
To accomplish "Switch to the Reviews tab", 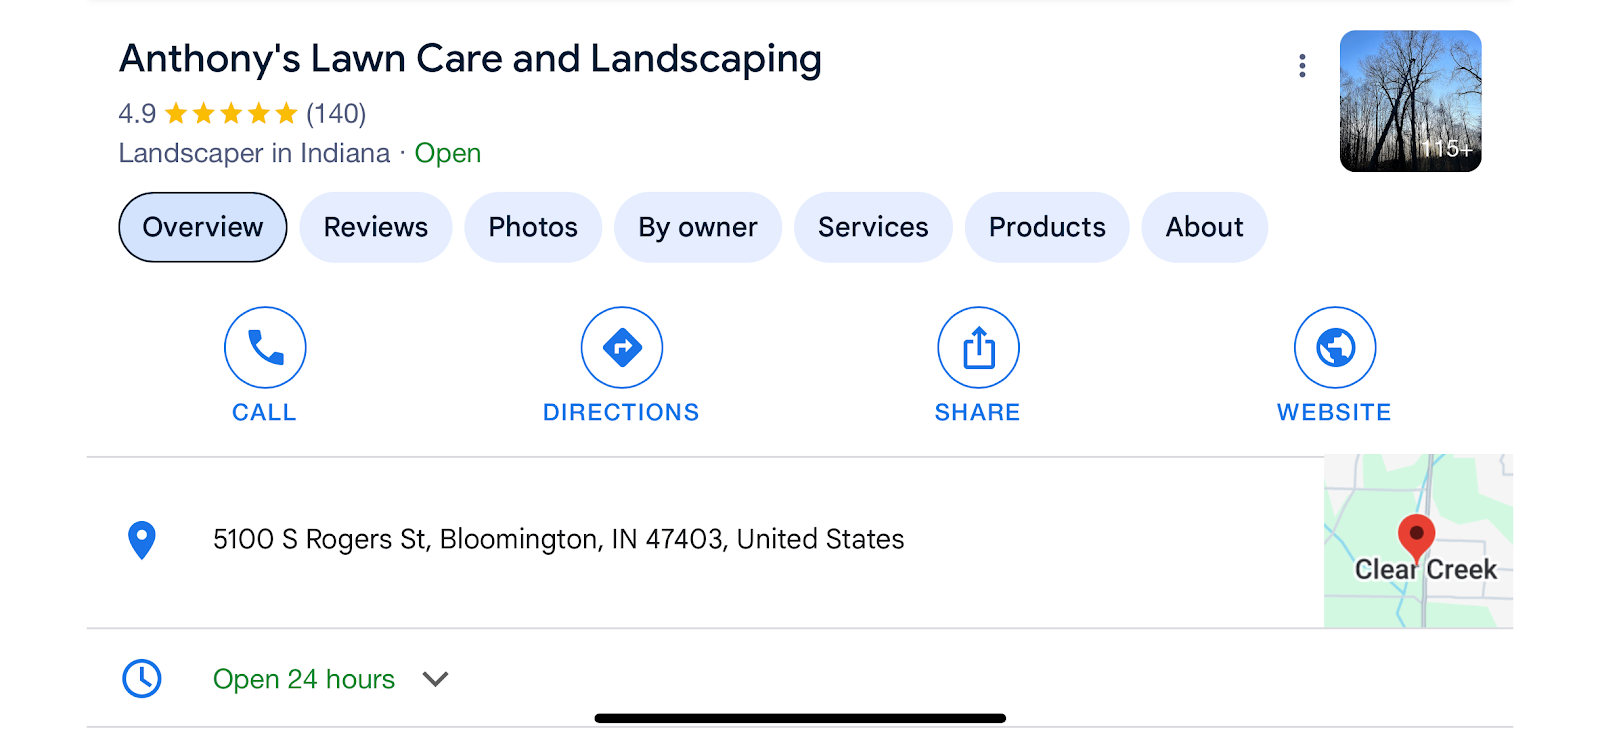I will click(x=376, y=227).
